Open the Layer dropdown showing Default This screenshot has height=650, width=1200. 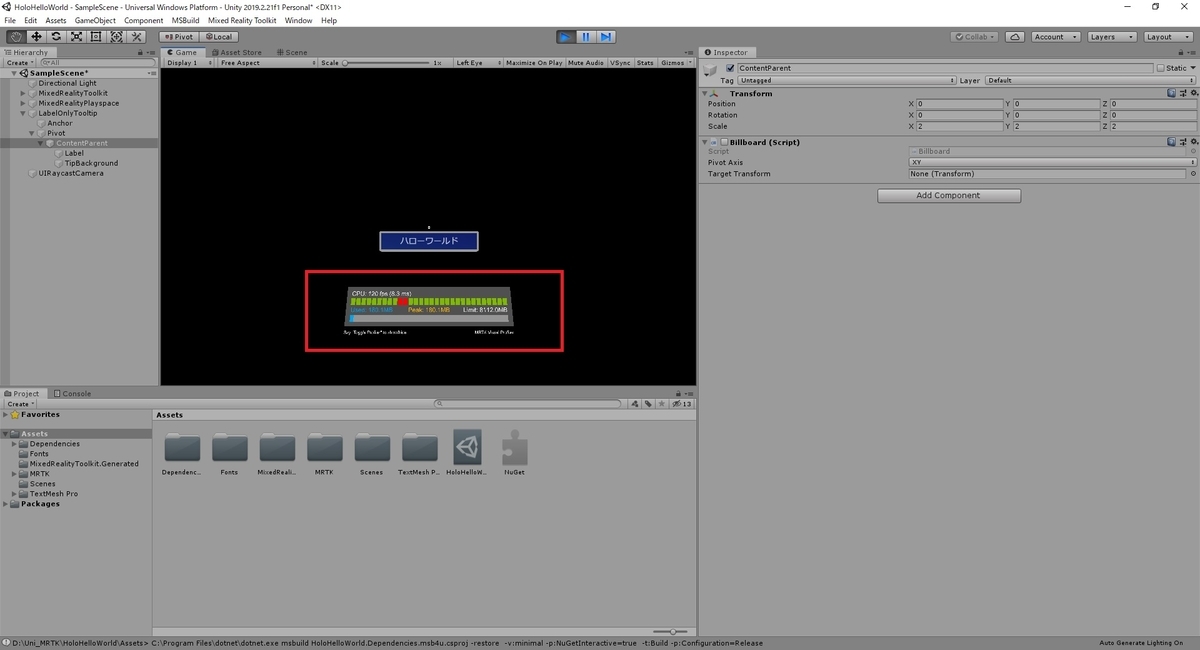[x=1091, y=80]
